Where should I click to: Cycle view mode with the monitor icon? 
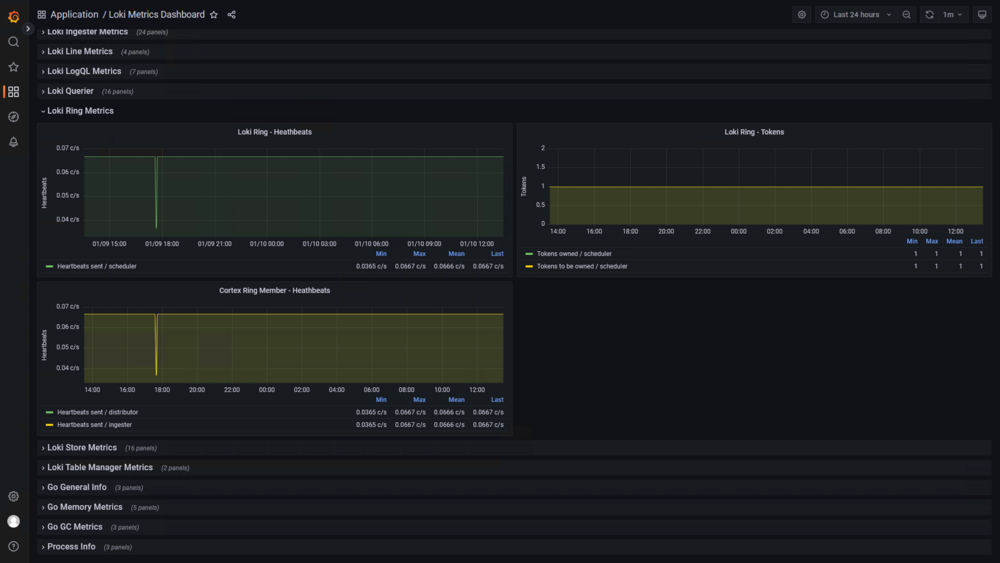point(982,15)
